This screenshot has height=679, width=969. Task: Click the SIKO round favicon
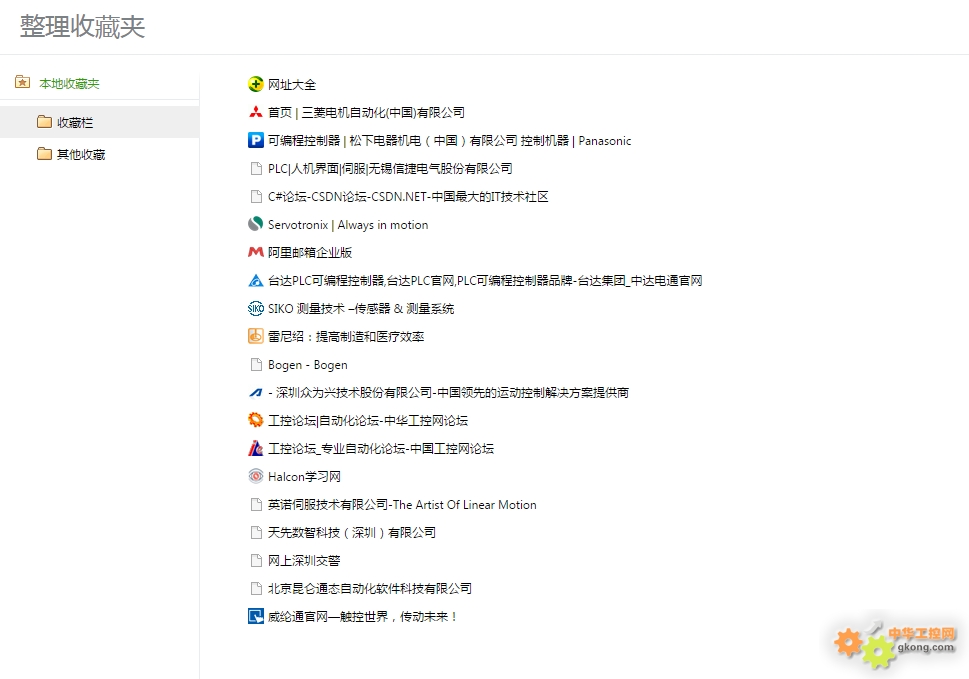click(255, 308)
